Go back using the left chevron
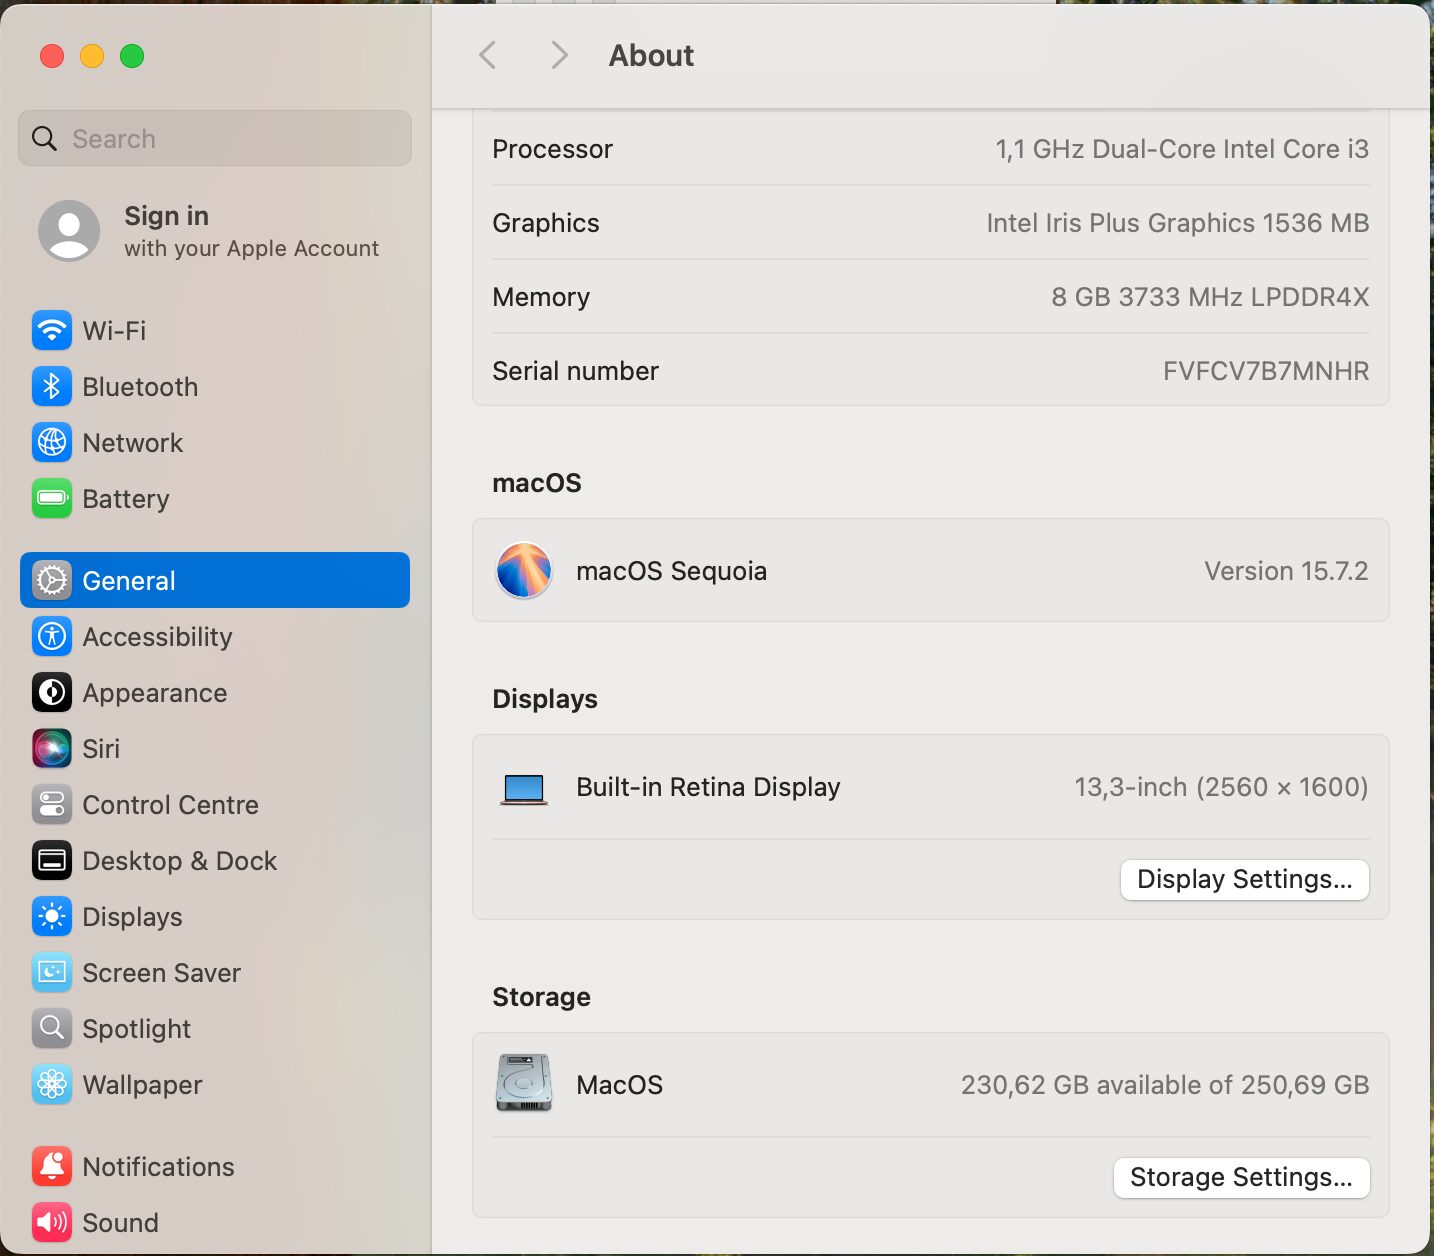This screenshot has height=1256, width=1434. tap(488, 55)
